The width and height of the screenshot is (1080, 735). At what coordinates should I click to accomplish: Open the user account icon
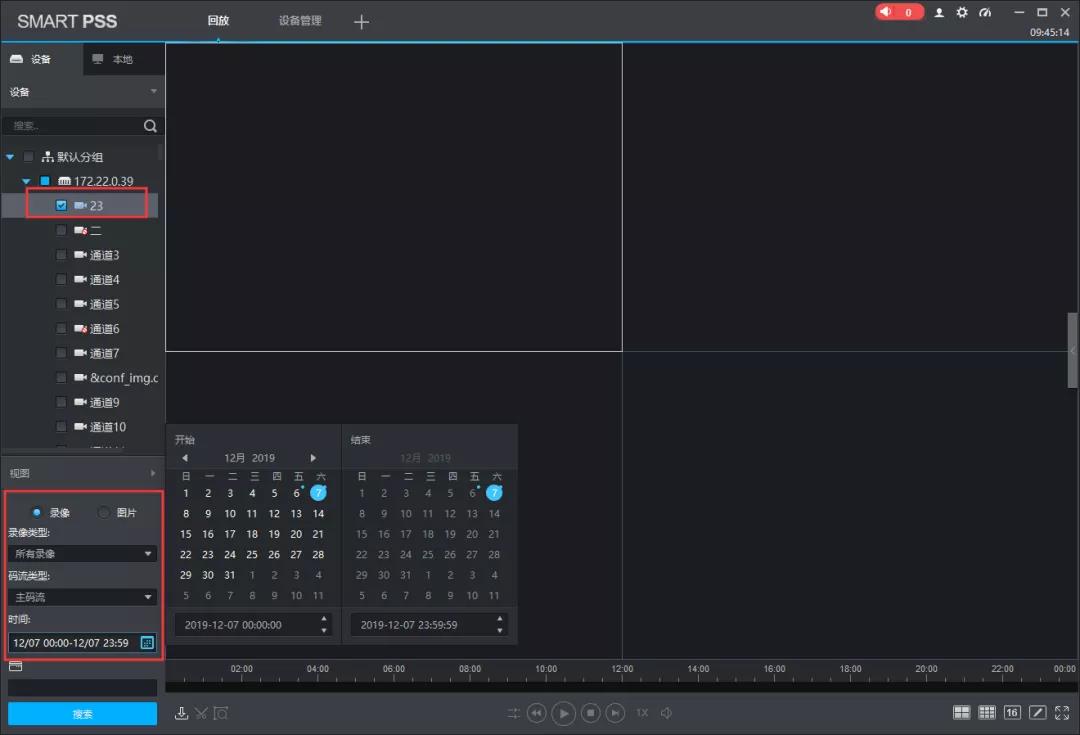click(939, 13)
